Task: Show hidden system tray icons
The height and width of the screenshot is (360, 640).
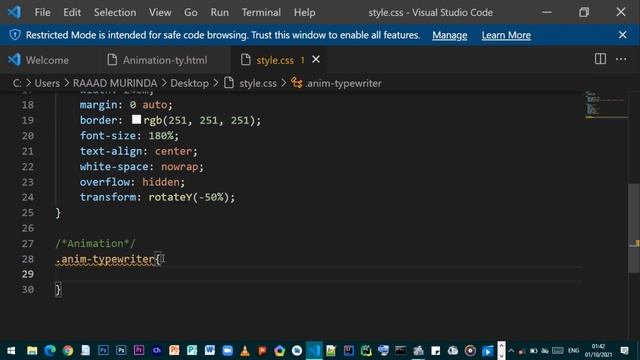Action: coord(511,351)
